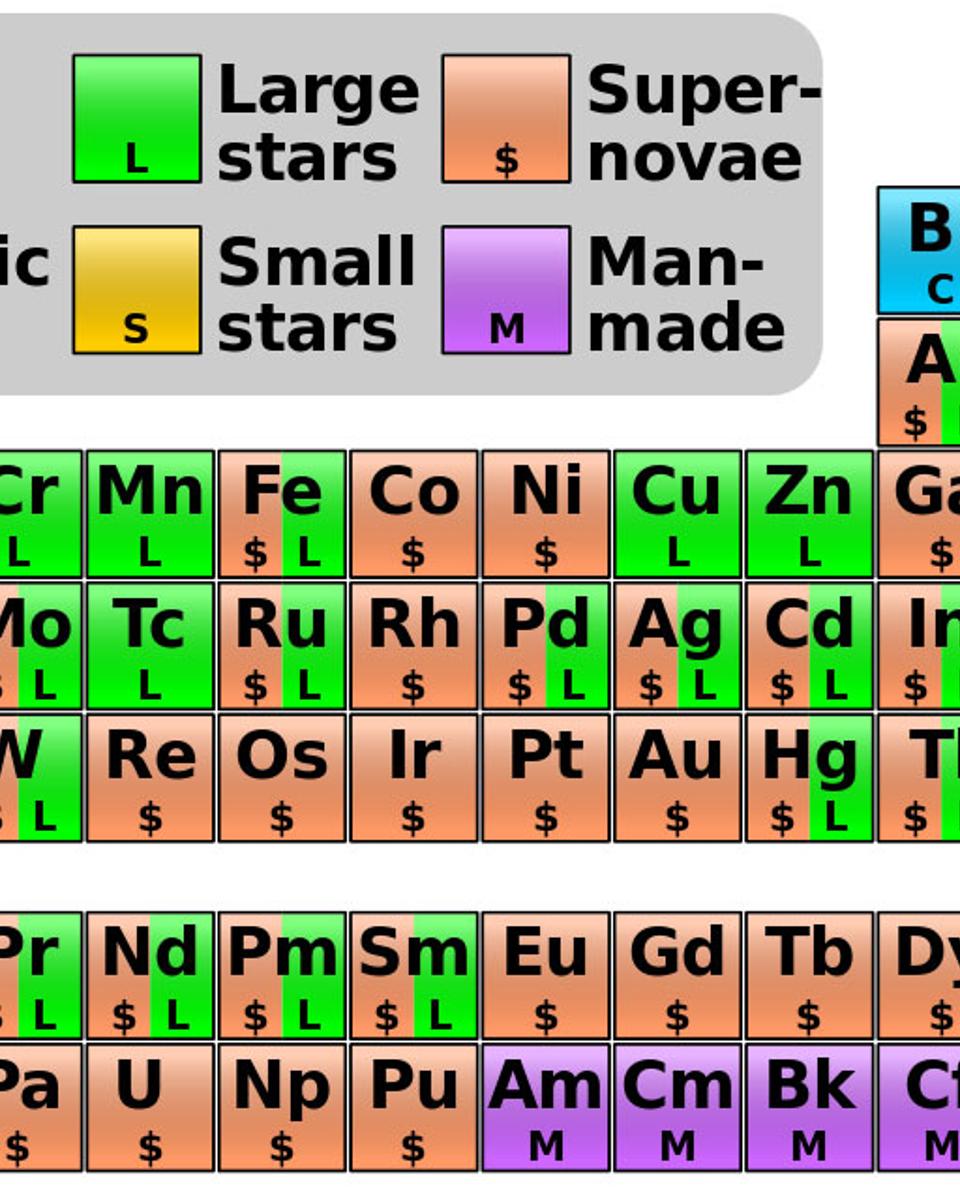Select the Dy element tile
This screenshot has height=1200, width=960.
[919, 976]
